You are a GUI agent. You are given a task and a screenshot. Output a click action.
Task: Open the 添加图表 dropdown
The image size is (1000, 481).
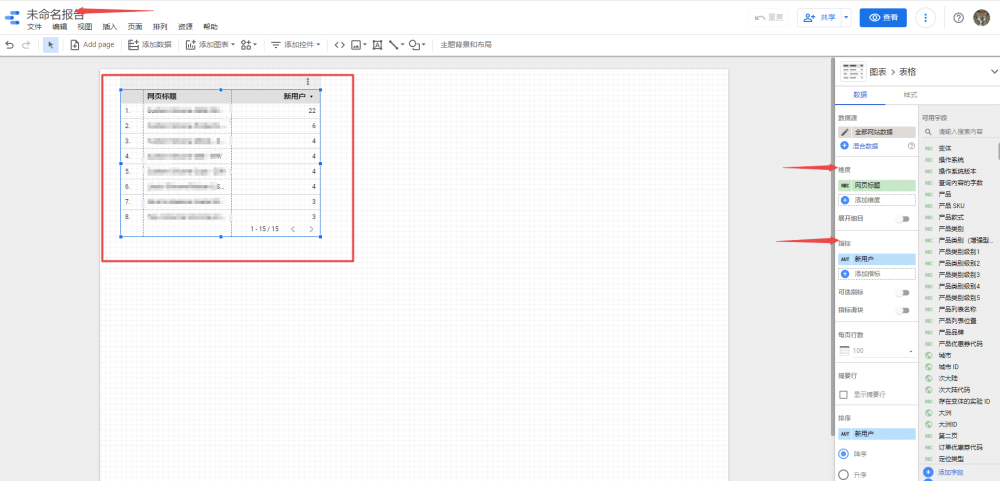coord(208,45)
